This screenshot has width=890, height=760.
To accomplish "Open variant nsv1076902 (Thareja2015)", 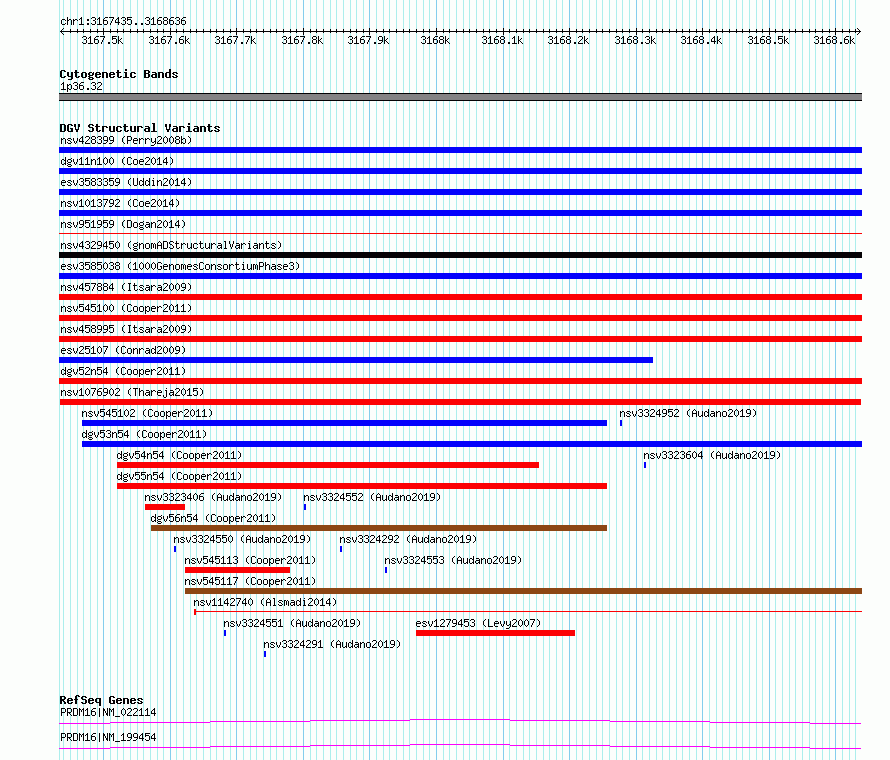I will coord(132,392).
